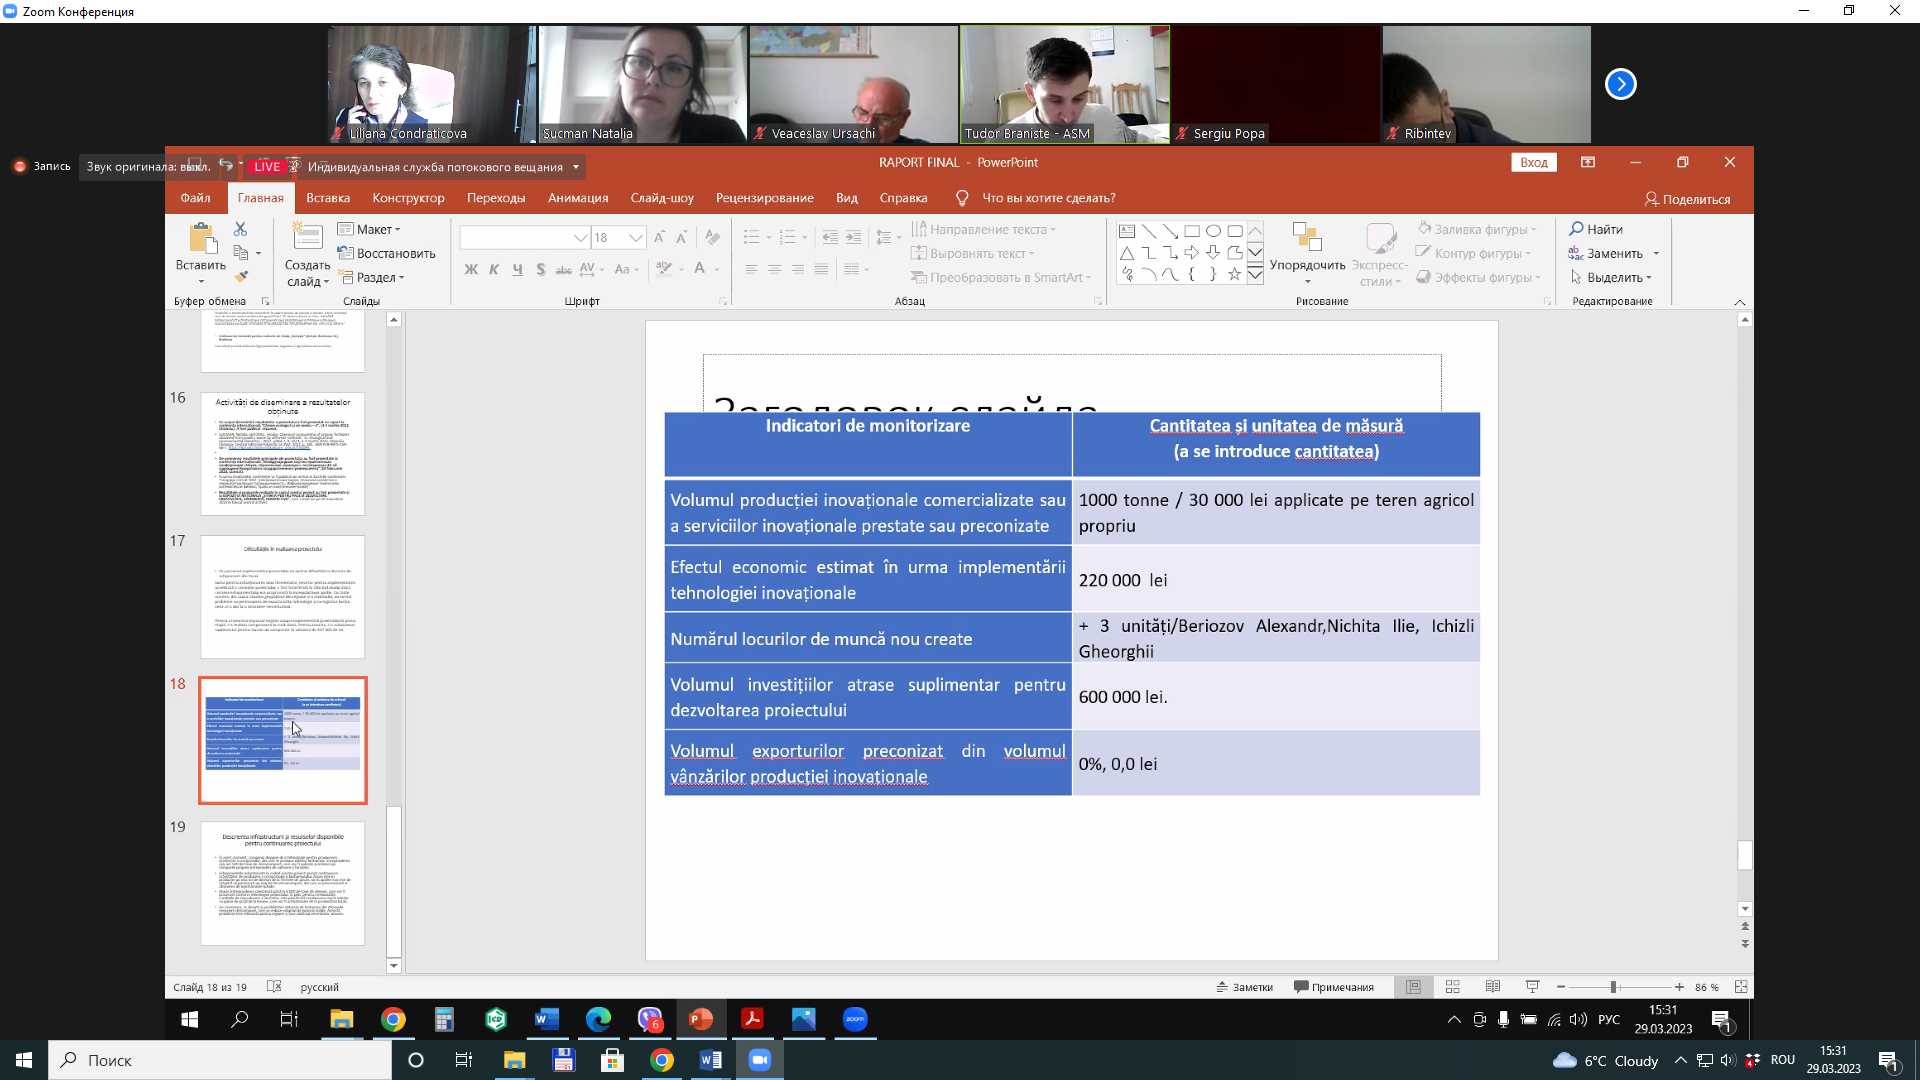The width and height of the screenshot is (1920, 1080).
Task: Open the Раздел section dropdown
Action: click(371, 277)
